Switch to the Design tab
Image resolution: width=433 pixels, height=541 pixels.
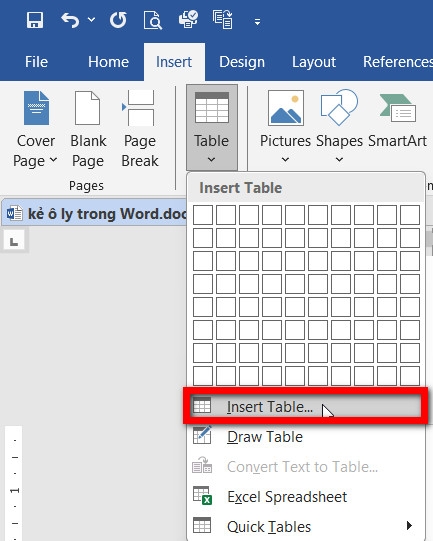(242, 62)
